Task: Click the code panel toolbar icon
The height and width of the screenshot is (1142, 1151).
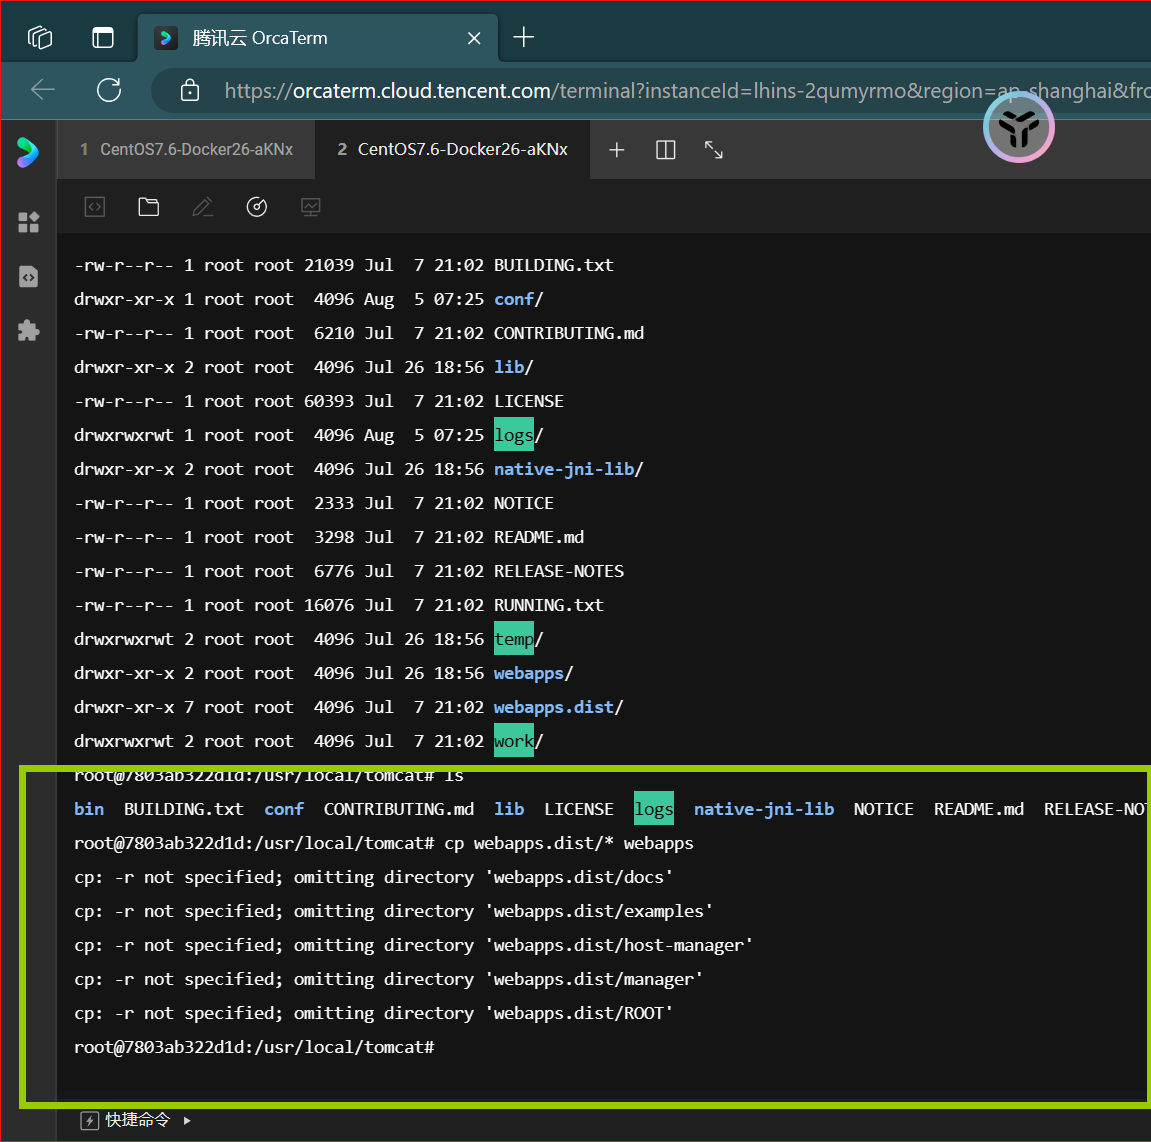Action: tap(95, 207)
